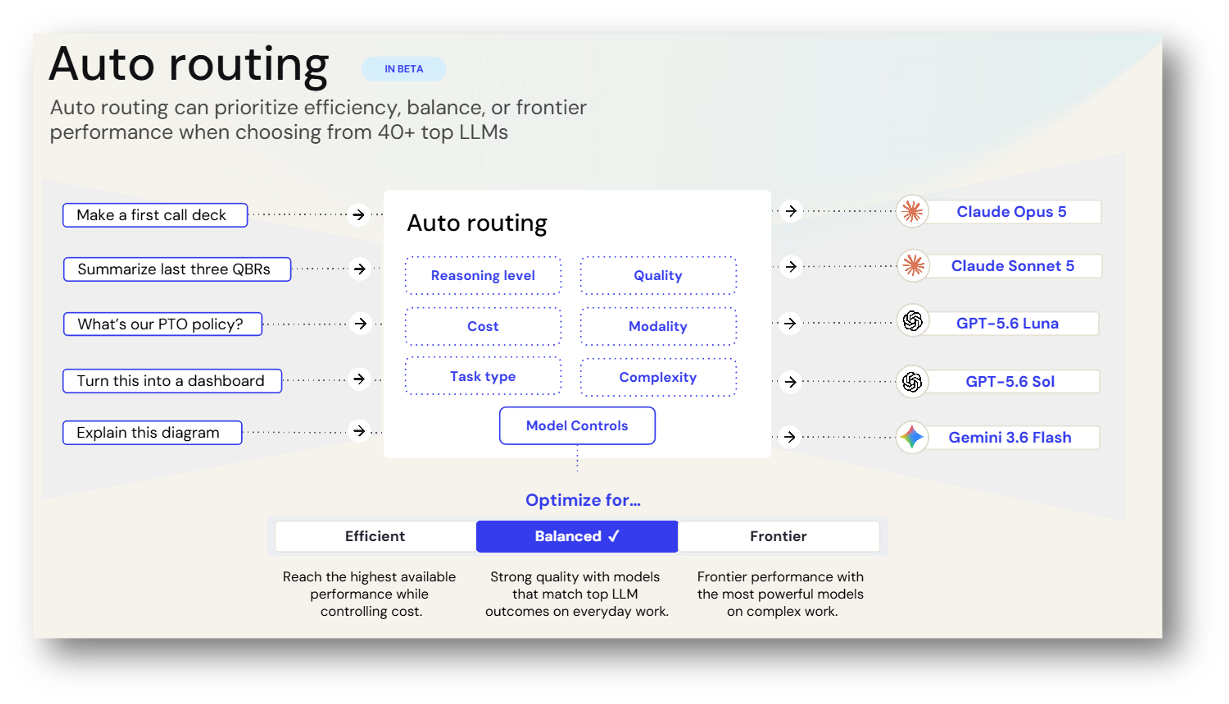1229x704 pixels.
Task: Select the 'What's our PTO policy?' prompt
Action: pos(163,324)
